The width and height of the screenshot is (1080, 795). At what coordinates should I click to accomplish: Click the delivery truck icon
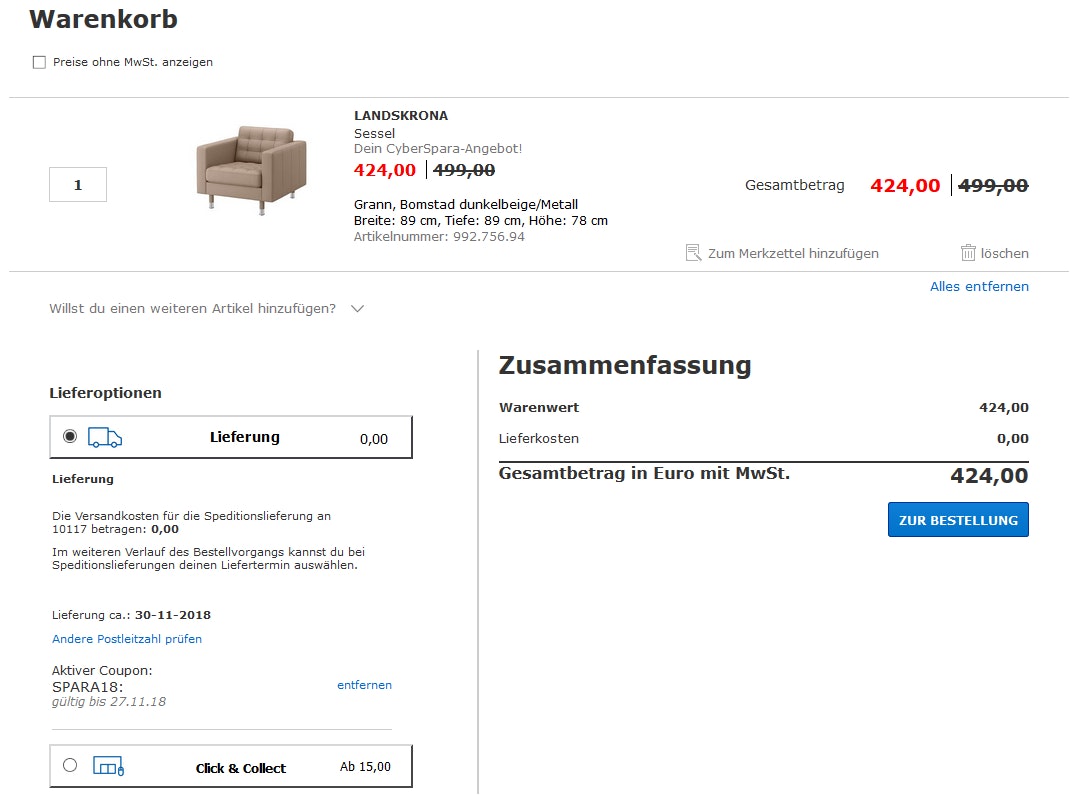[x=105, y=437]
